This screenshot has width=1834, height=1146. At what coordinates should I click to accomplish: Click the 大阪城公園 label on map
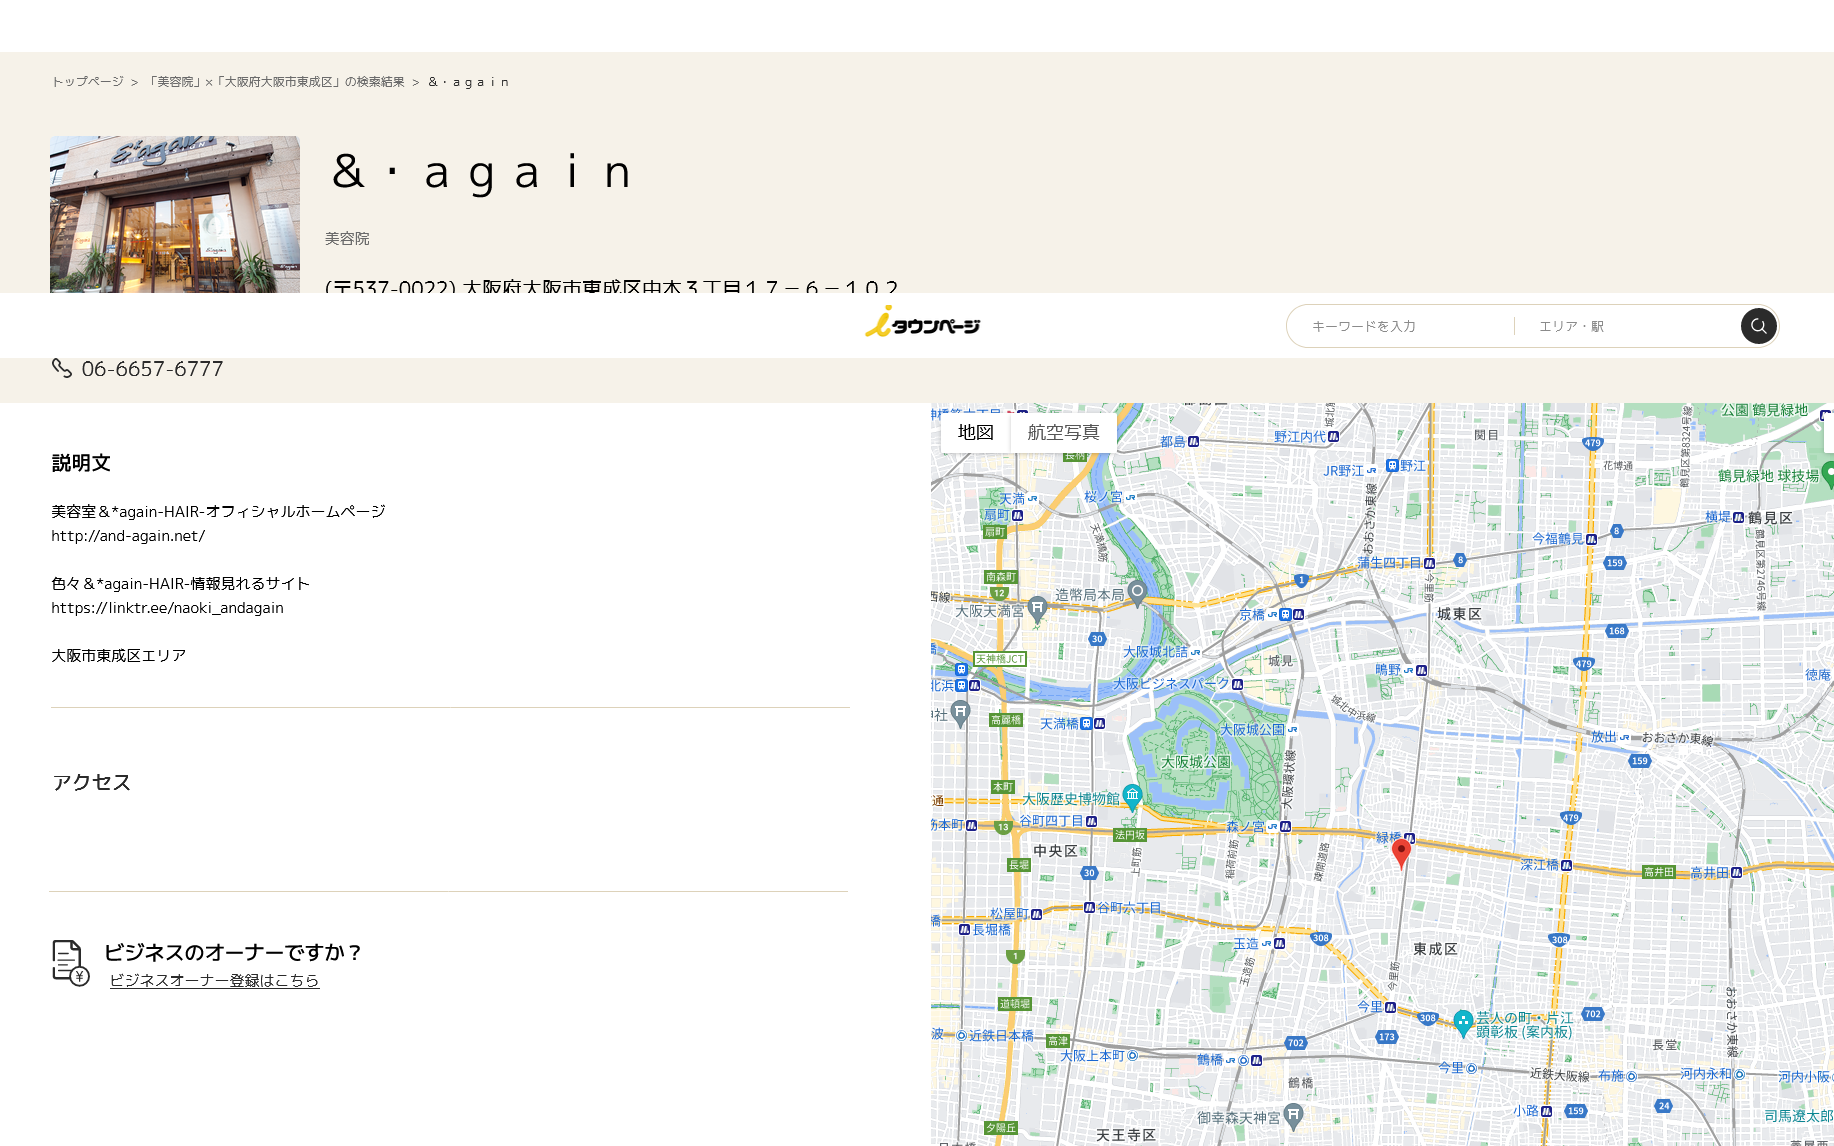point(1195,762)
